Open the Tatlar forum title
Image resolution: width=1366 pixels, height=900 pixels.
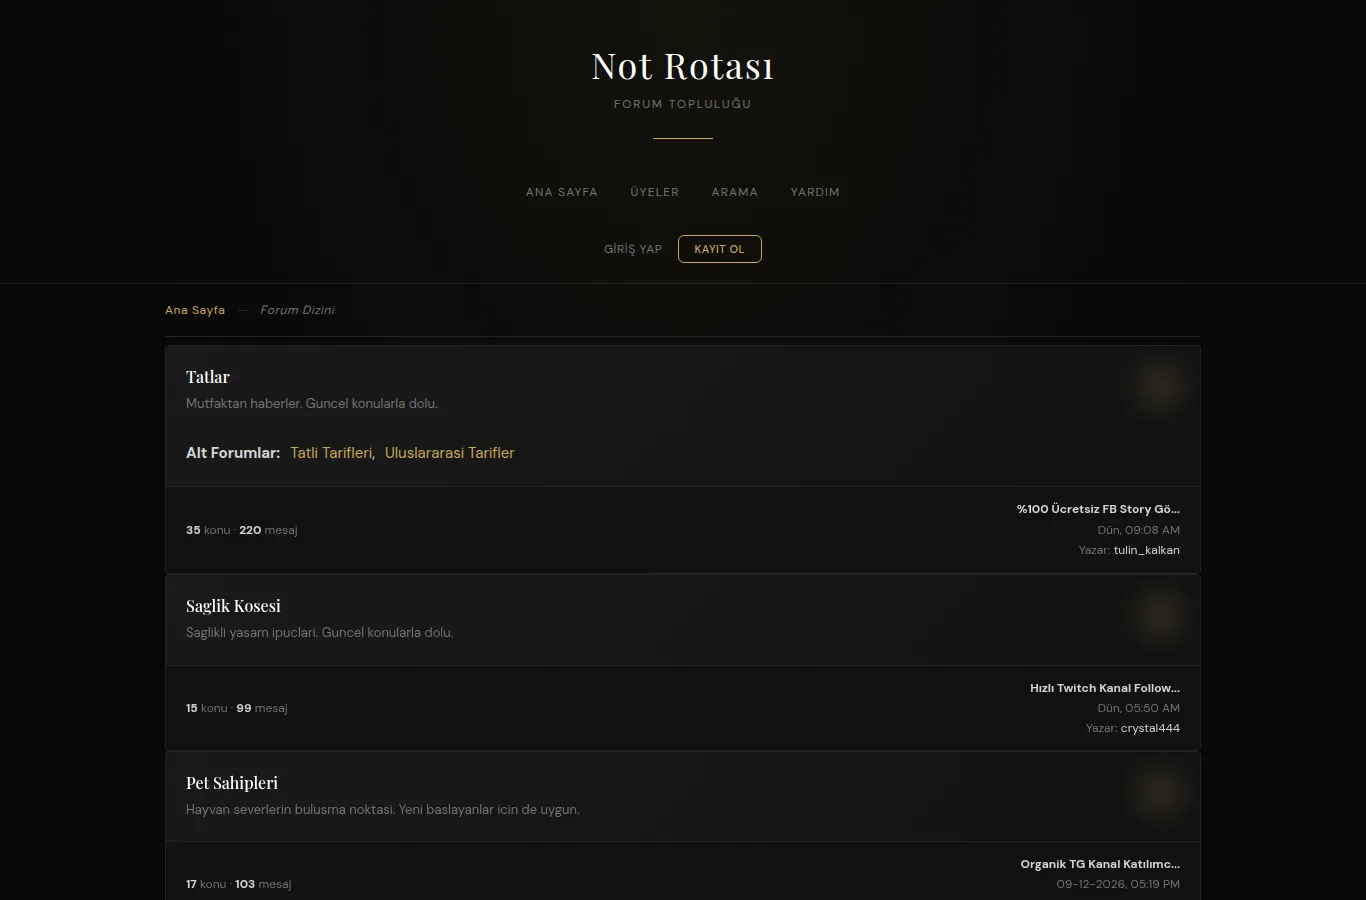pyautogui.click(x=208, y=377)
